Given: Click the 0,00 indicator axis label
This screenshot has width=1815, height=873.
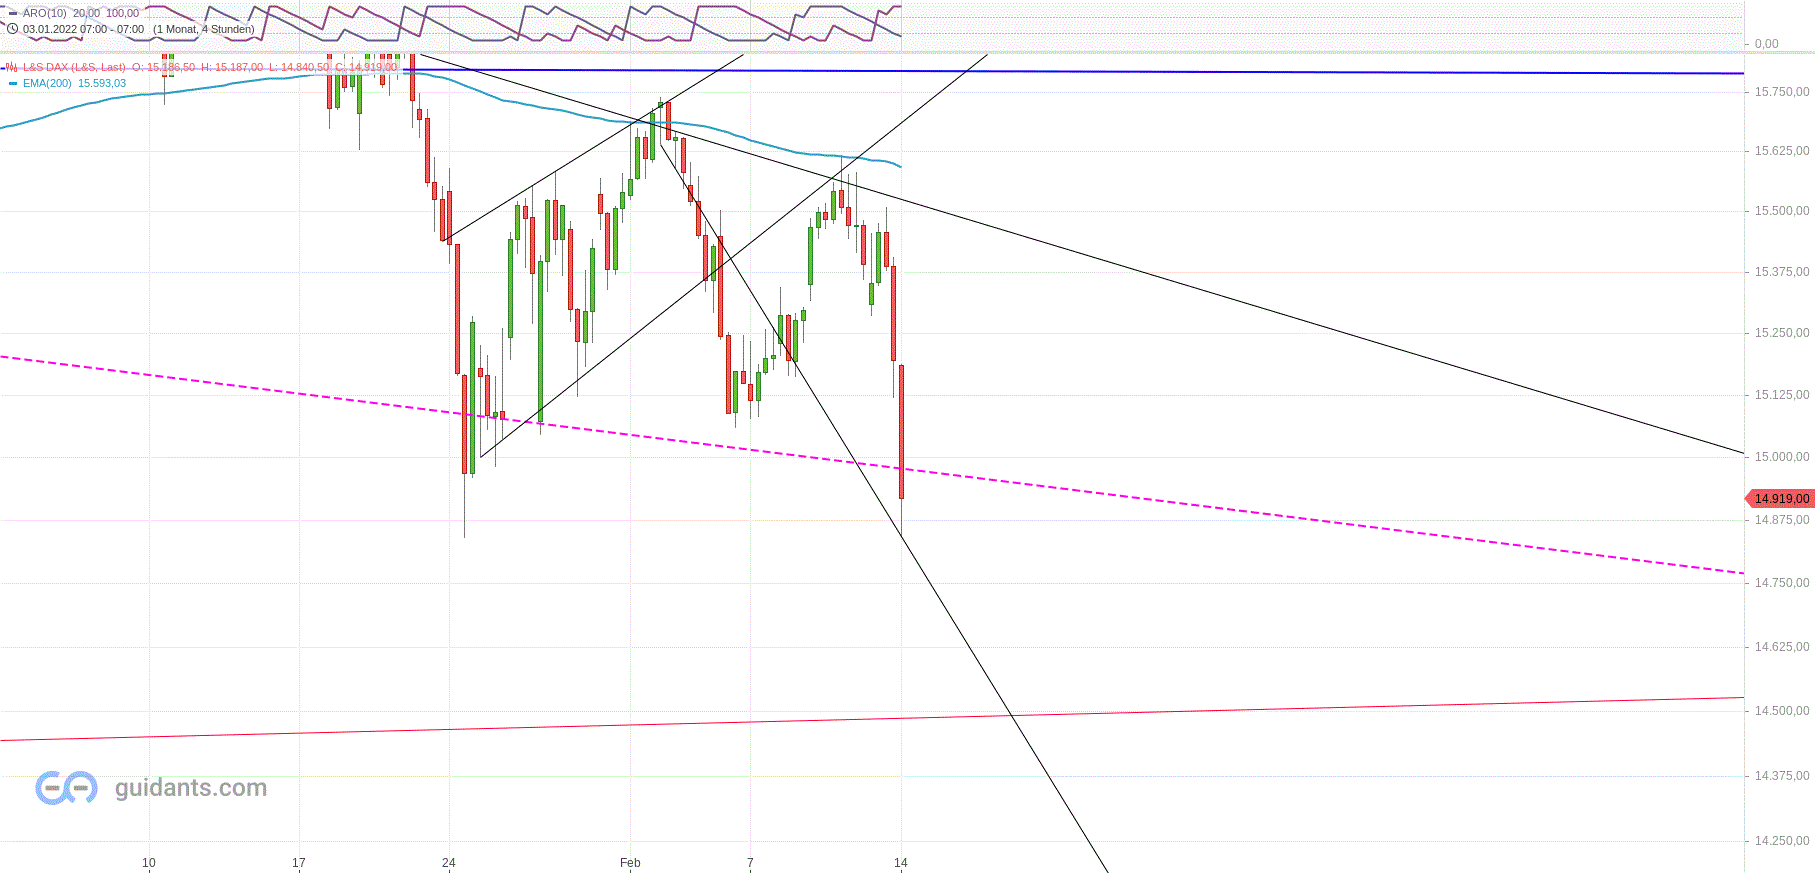Looking at the screenshot, I should [1767, 44].
